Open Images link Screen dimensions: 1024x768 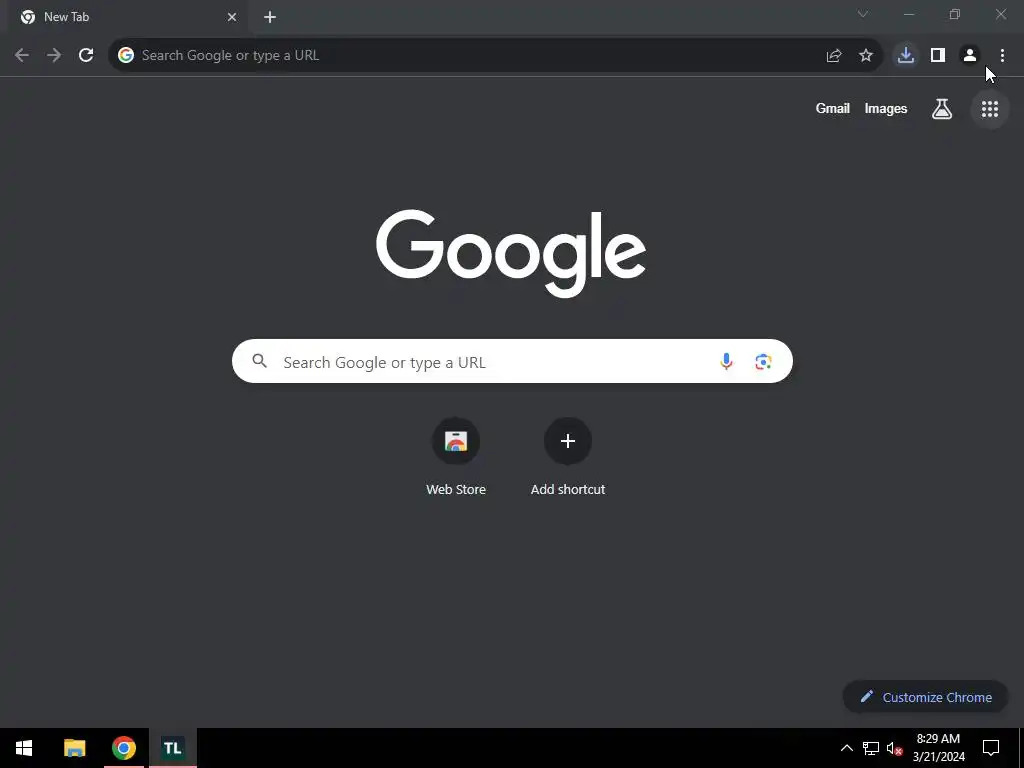coord(886,109)
